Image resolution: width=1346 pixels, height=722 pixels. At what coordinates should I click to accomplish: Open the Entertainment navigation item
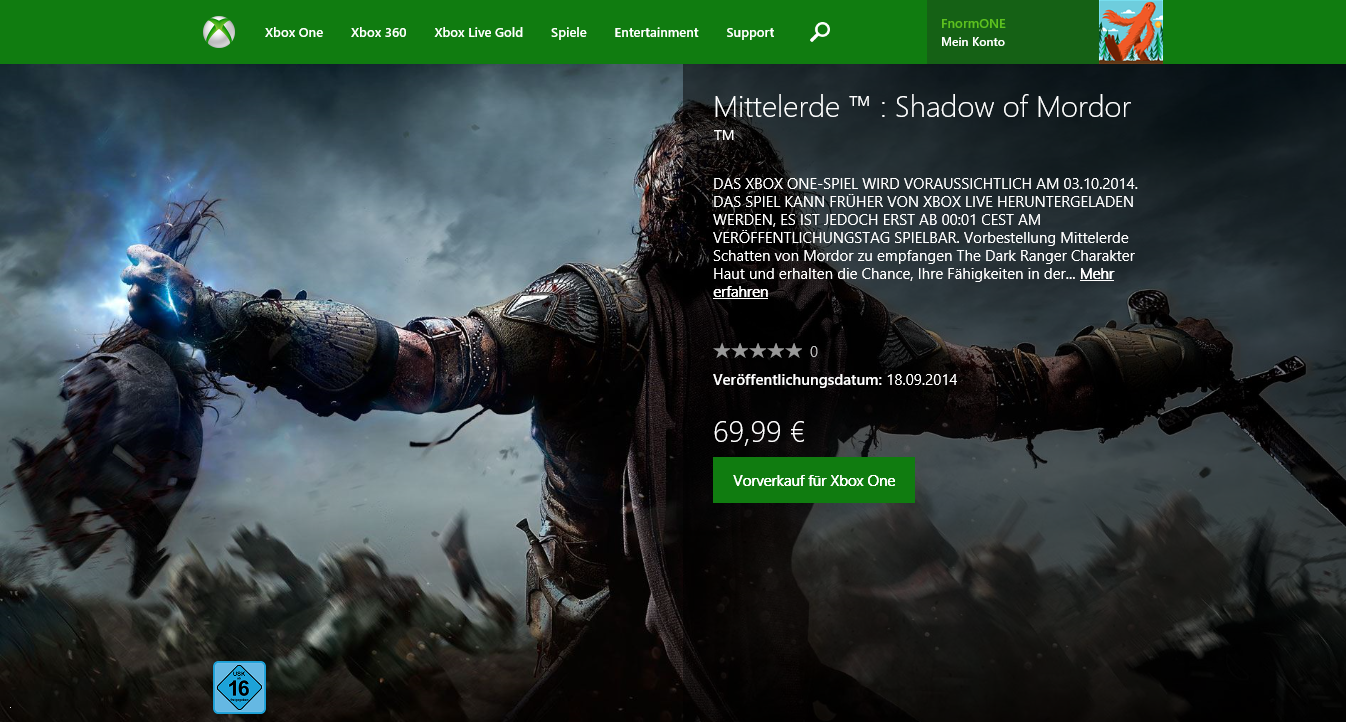(x=656, y=32)
